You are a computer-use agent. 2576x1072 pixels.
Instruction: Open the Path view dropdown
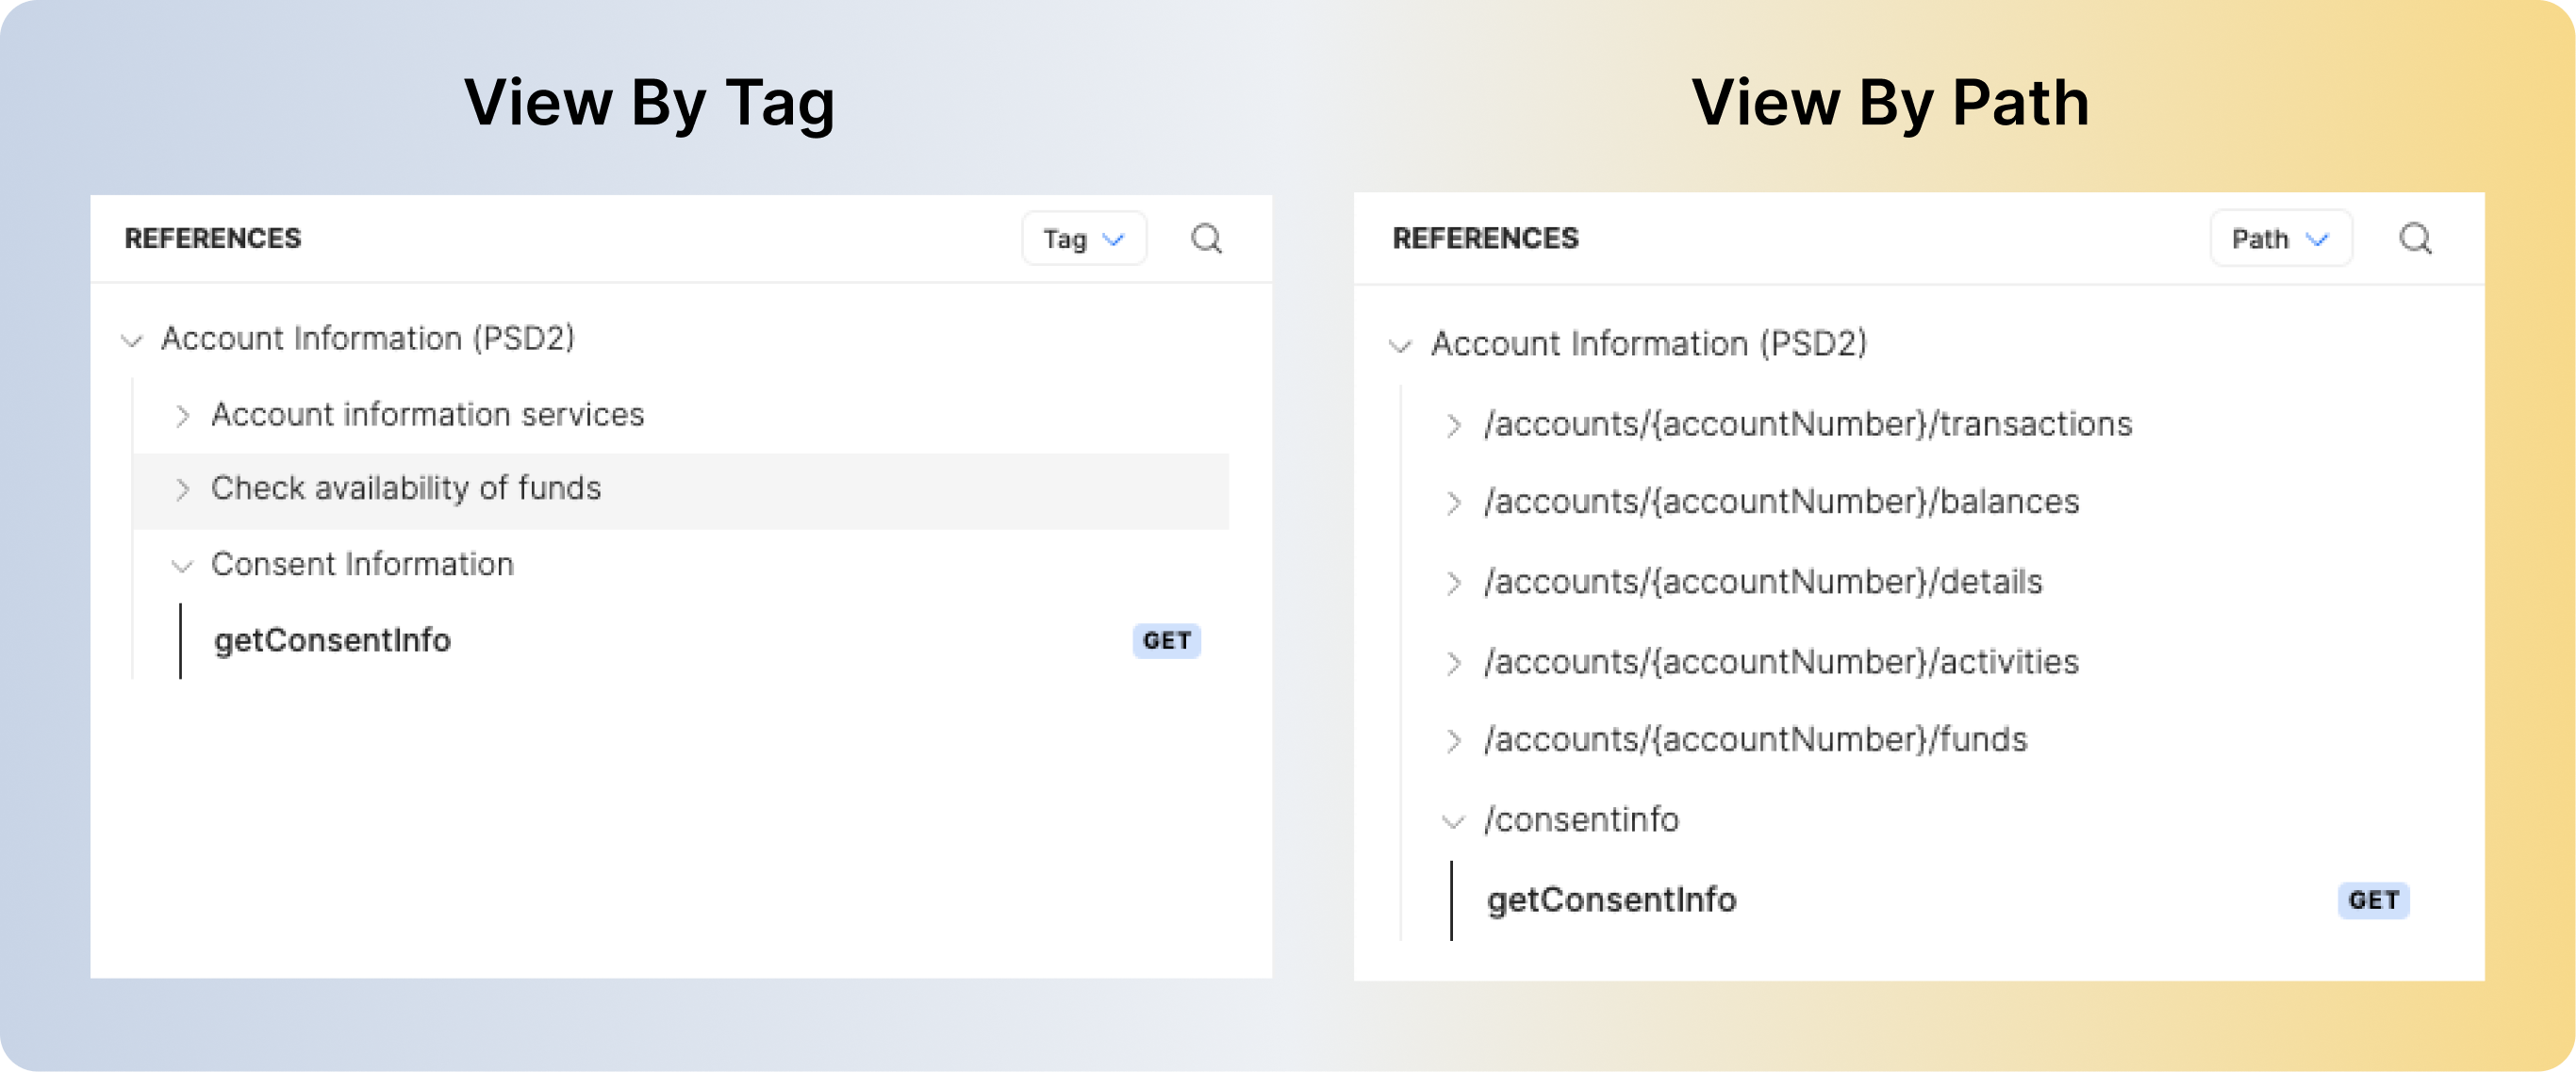coord(2280,239)
